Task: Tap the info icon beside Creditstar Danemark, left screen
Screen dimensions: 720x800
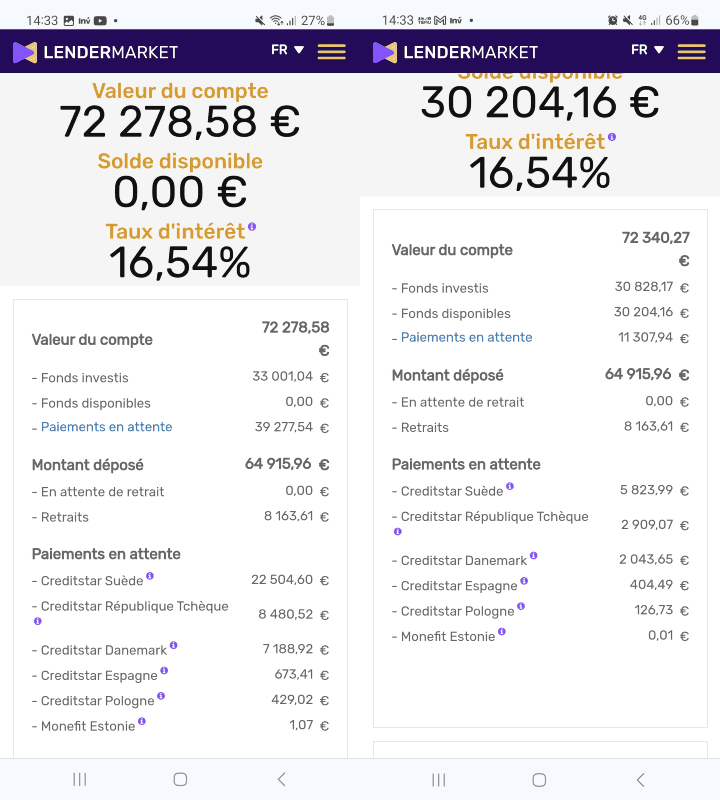Action: [173, 645]
